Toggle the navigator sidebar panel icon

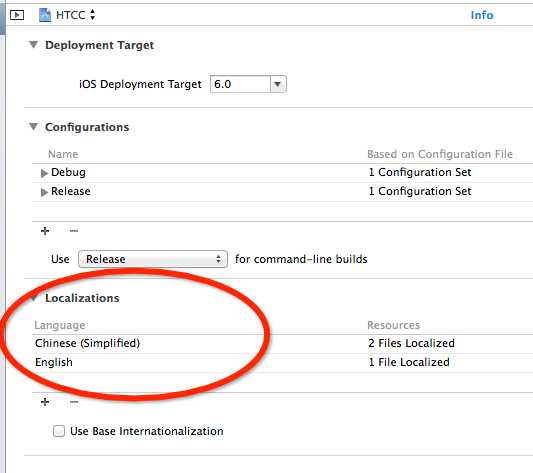pos(17,15)
